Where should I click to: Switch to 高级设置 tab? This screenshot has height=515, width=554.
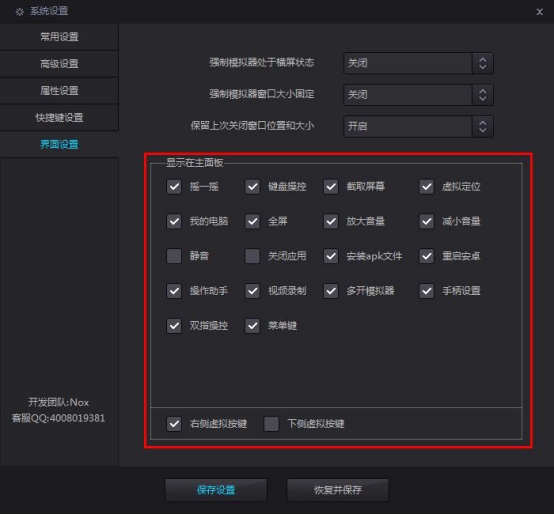pyautogui.click(x=59, y=64)
